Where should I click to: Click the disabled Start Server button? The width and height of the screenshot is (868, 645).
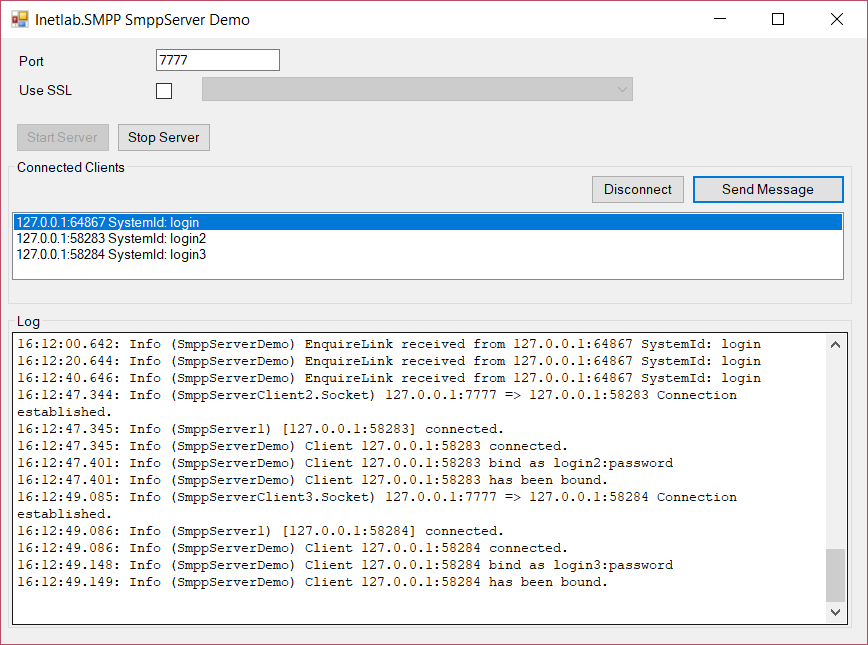pos(63,137)
